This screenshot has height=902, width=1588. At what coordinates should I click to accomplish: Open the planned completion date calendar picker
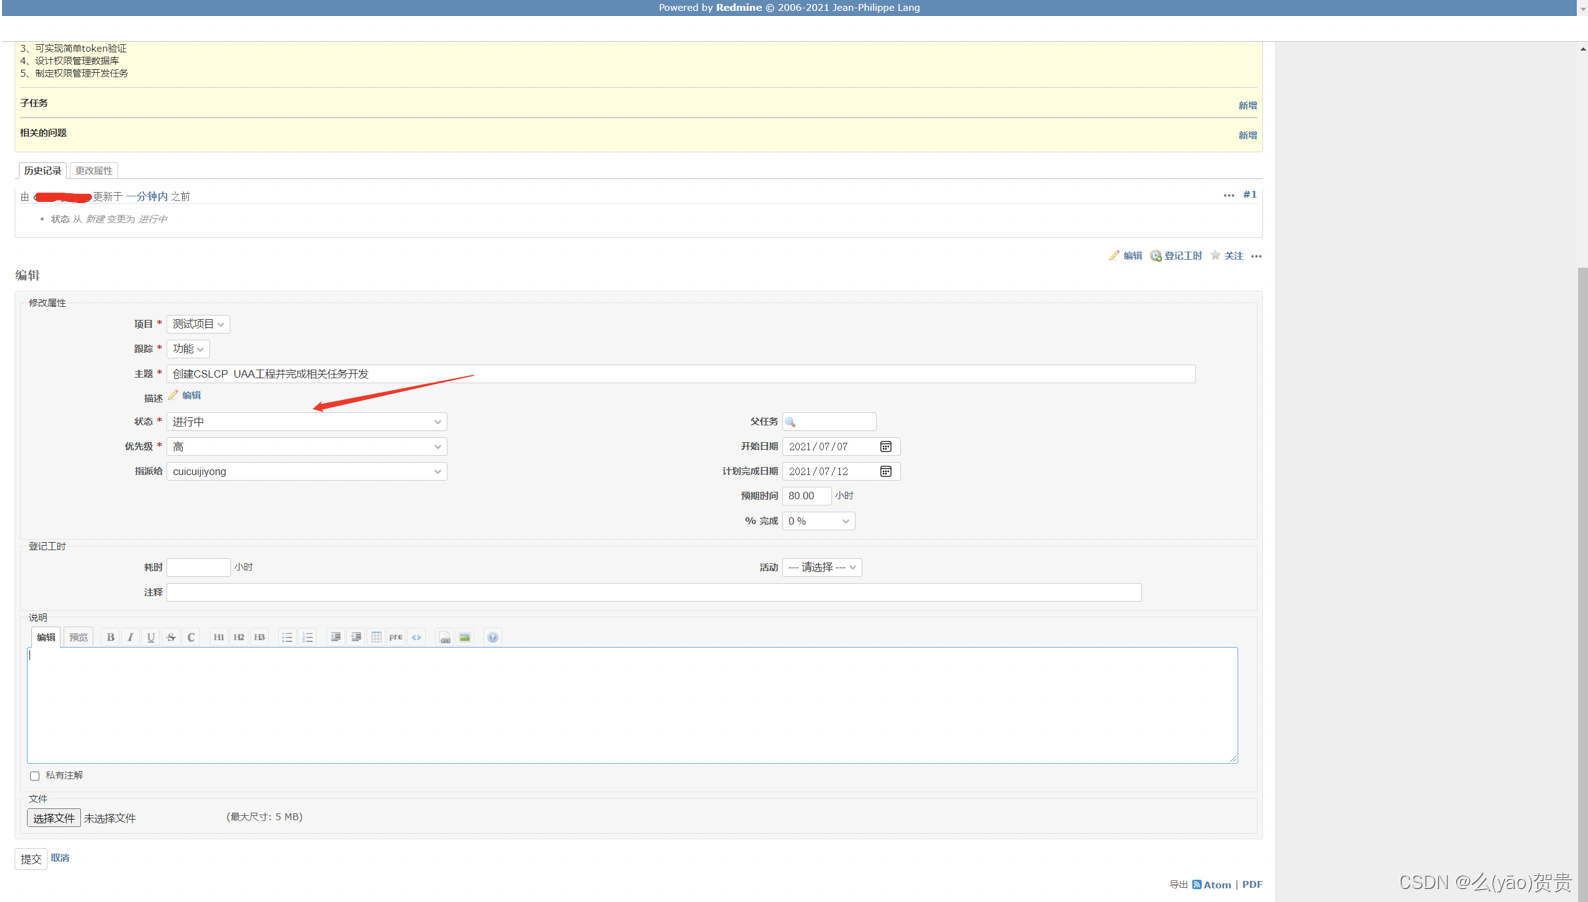(886, 471)
